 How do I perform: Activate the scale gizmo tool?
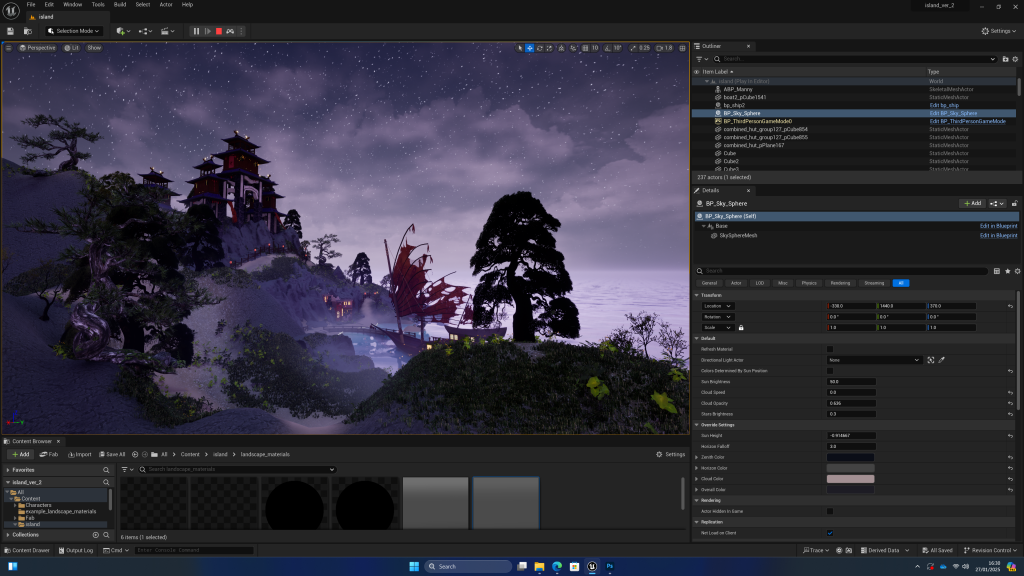[x=549, y=48]
